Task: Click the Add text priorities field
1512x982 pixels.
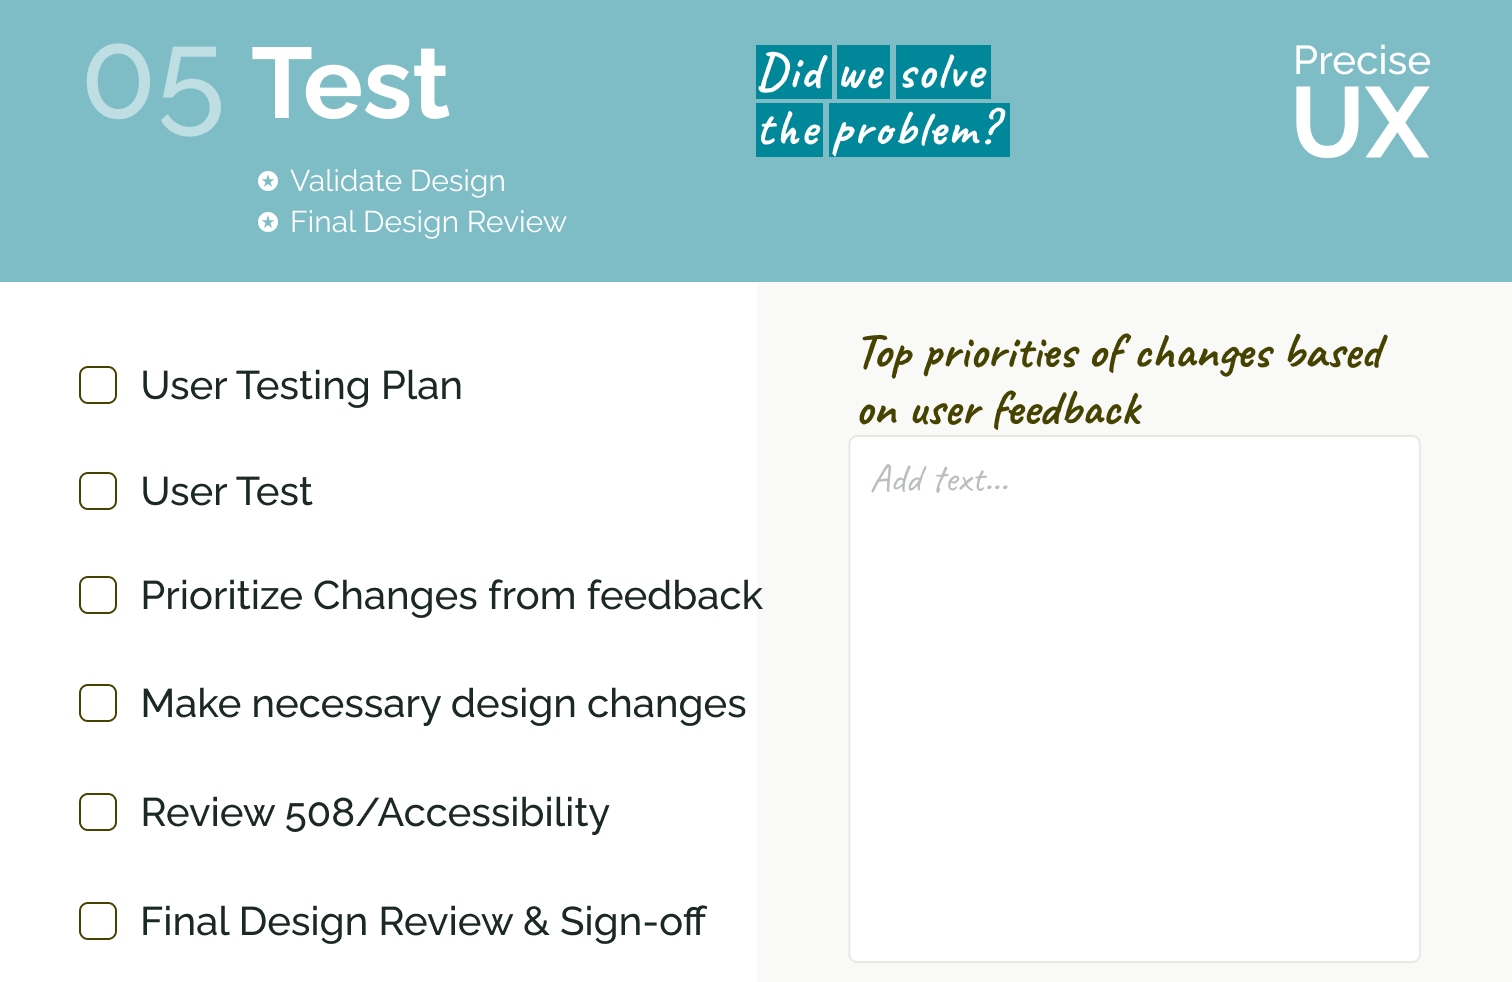Action: [1134, 698]
